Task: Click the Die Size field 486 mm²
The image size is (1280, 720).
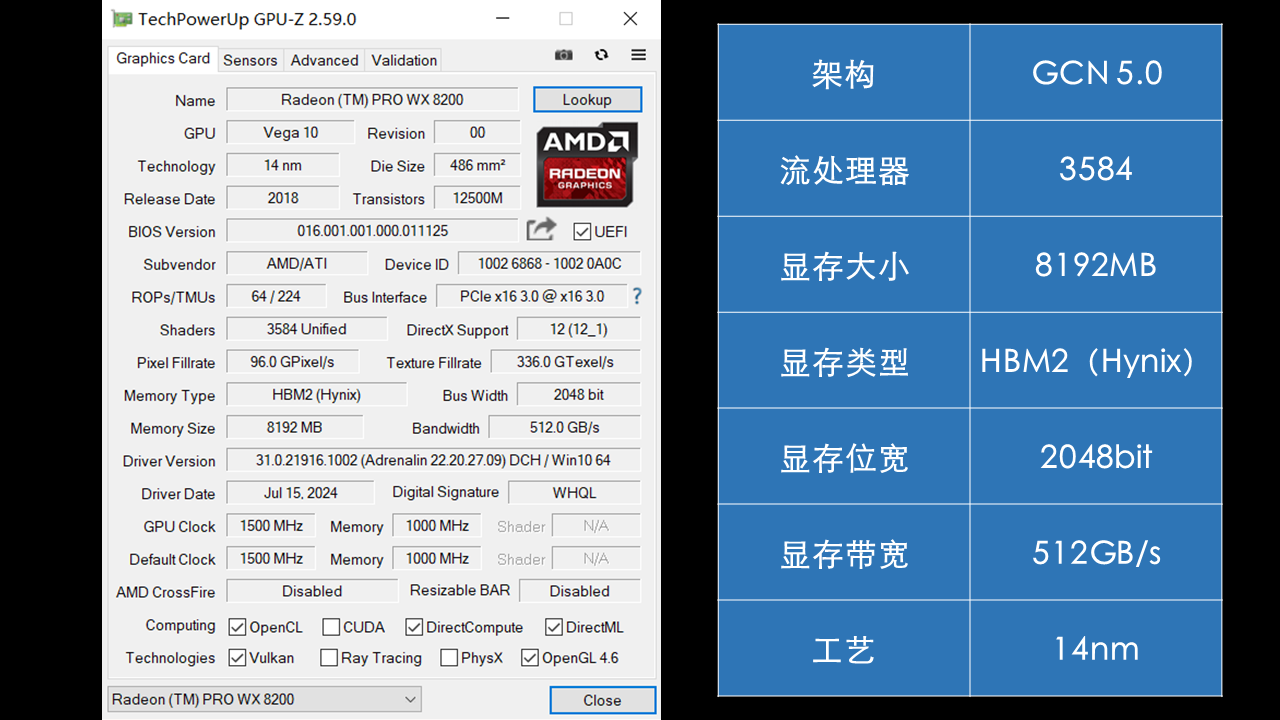Action: click(477, 165)
